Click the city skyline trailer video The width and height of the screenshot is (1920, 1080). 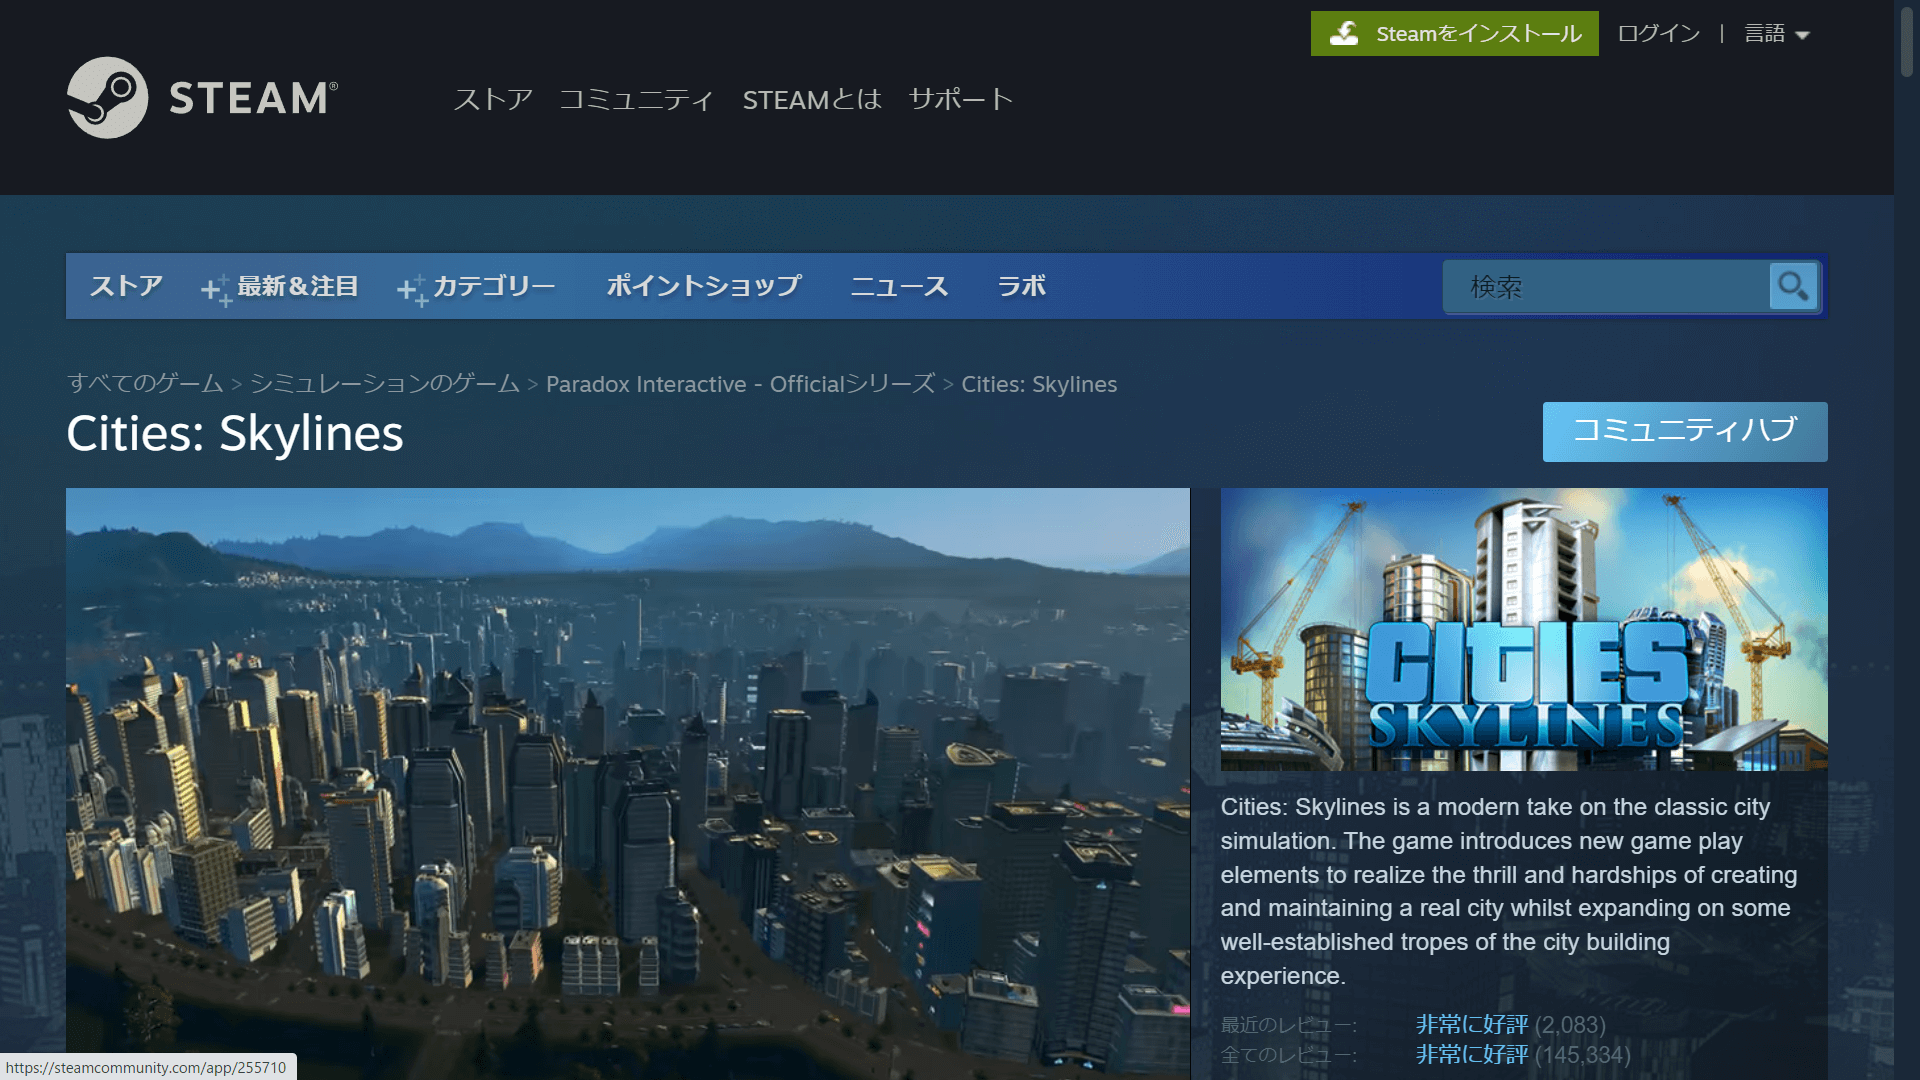click(x=627, y=780)
